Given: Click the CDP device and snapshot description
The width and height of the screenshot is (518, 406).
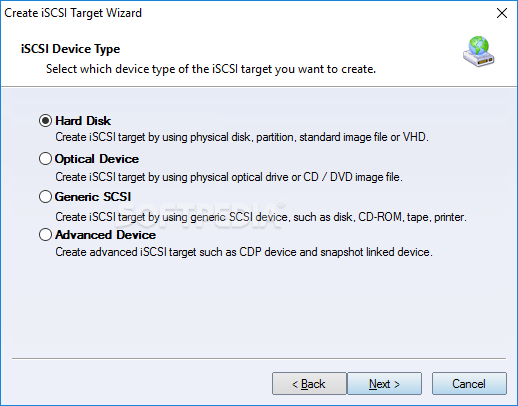Looking at the screenshot, I should (x=244, y=252).
